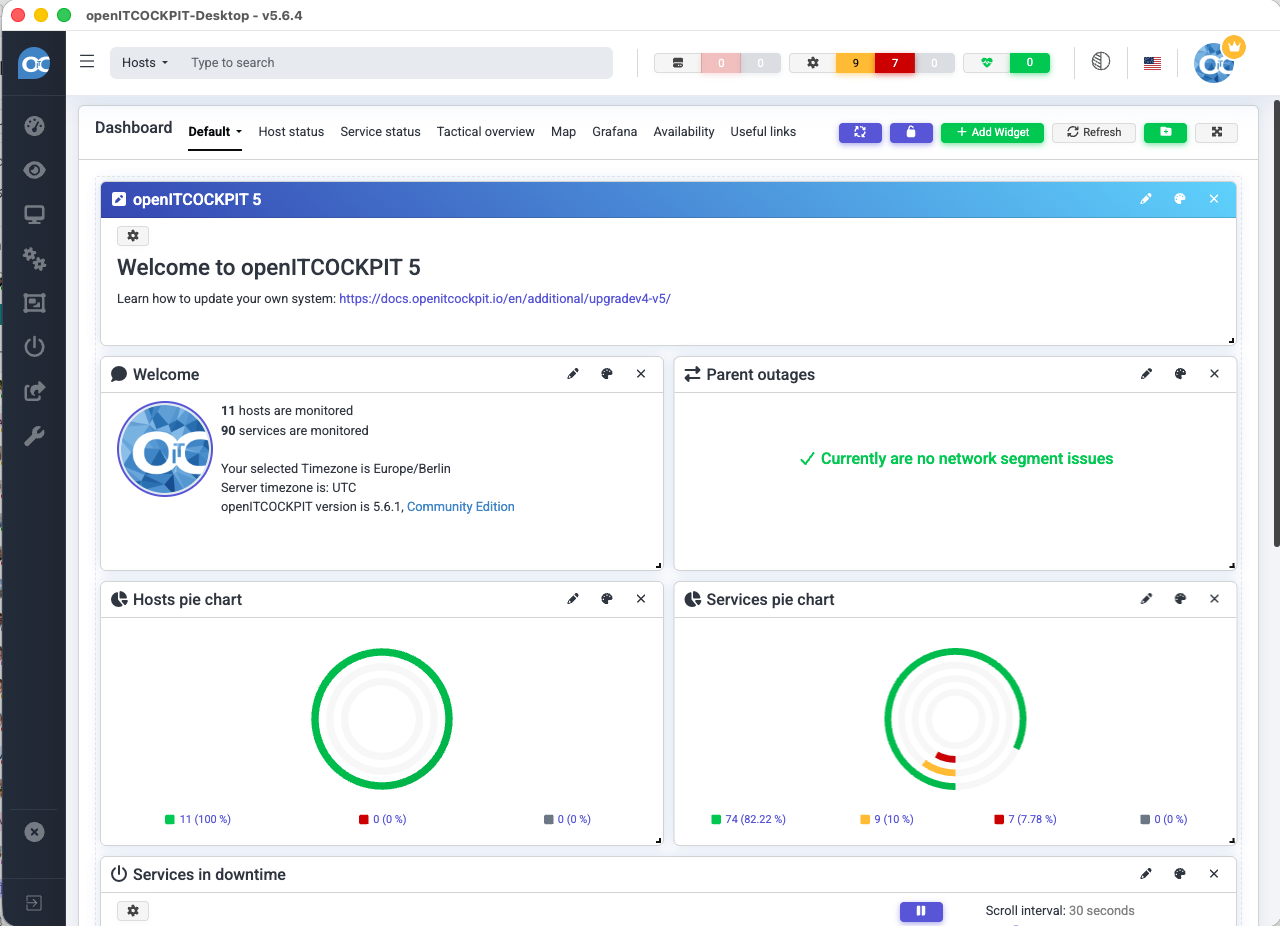
Task: Edit the openITCOCKPIT 5 widget title
Action: tap(1146, 199)
